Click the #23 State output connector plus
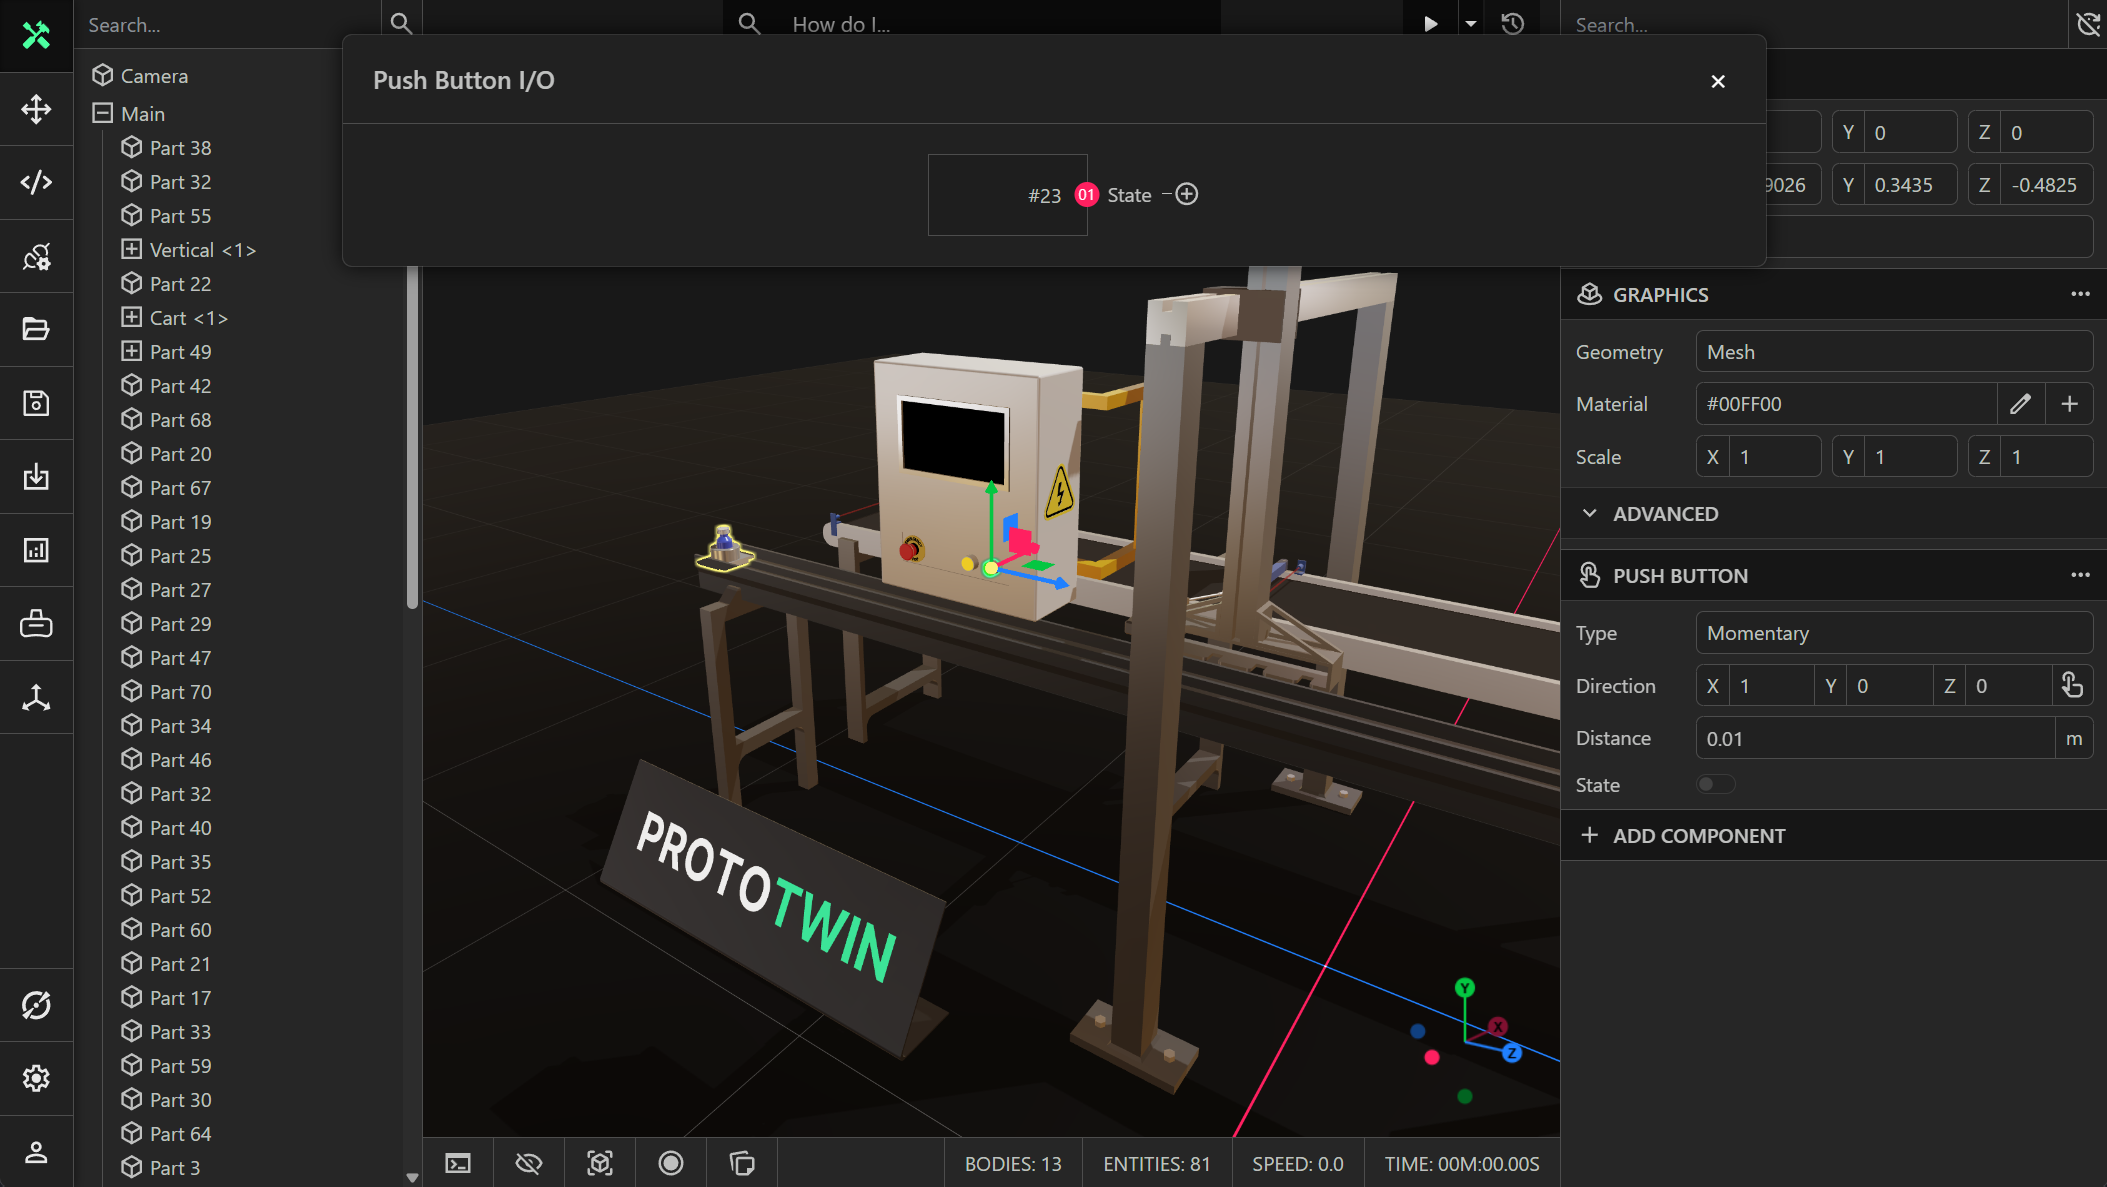Viewport: 2107px width, 1187px height. coord(1187,195)
